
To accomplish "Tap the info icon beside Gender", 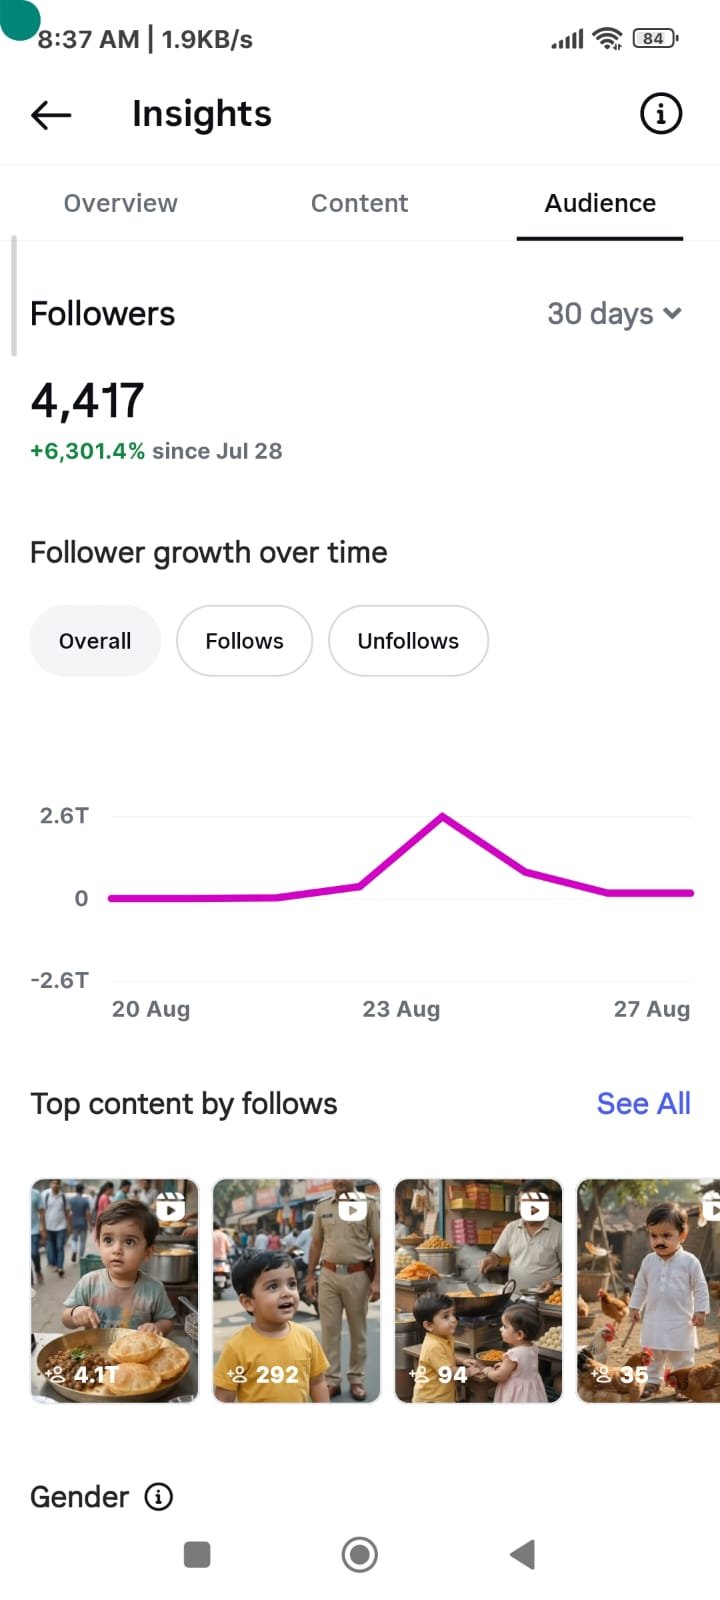I will tap(159, 1497).
